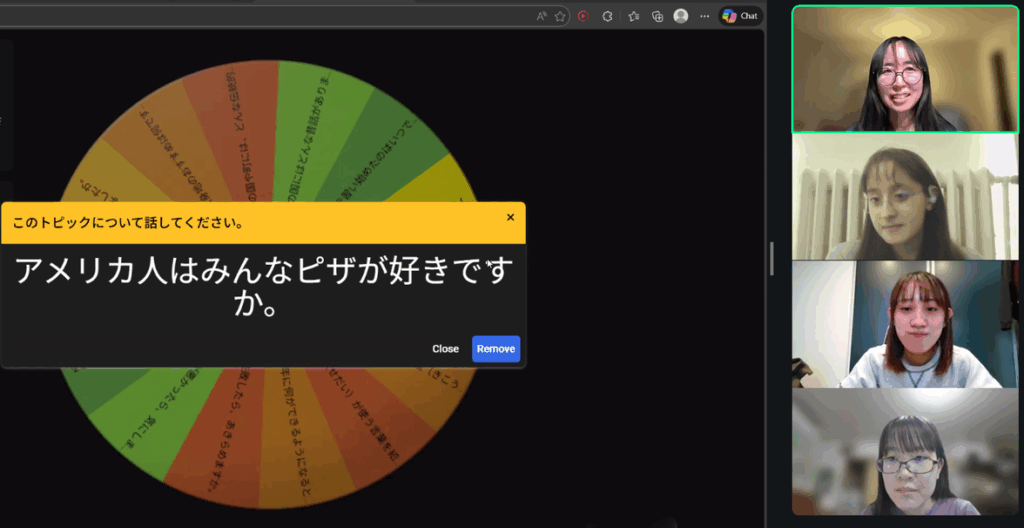Select the second participant's video tile
This screenshot has height=528, width=1024.
[905, 197]
